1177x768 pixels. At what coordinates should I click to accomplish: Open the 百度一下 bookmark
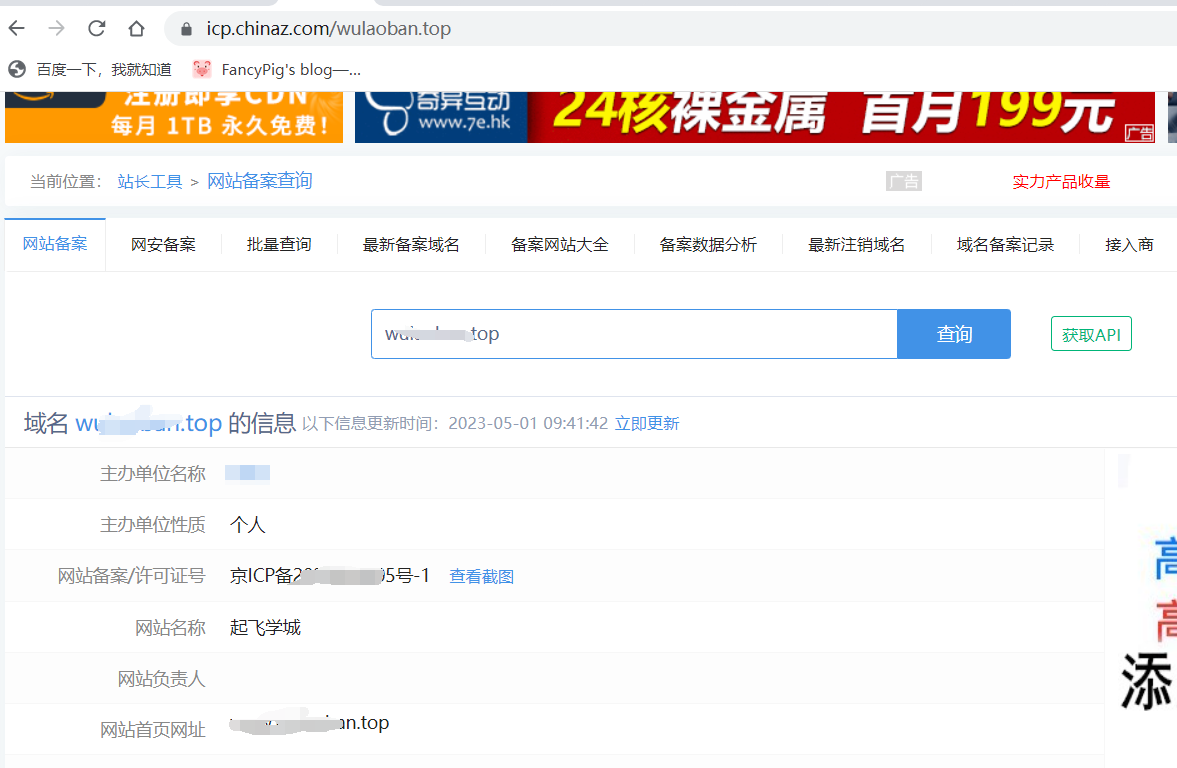point(90,69)
